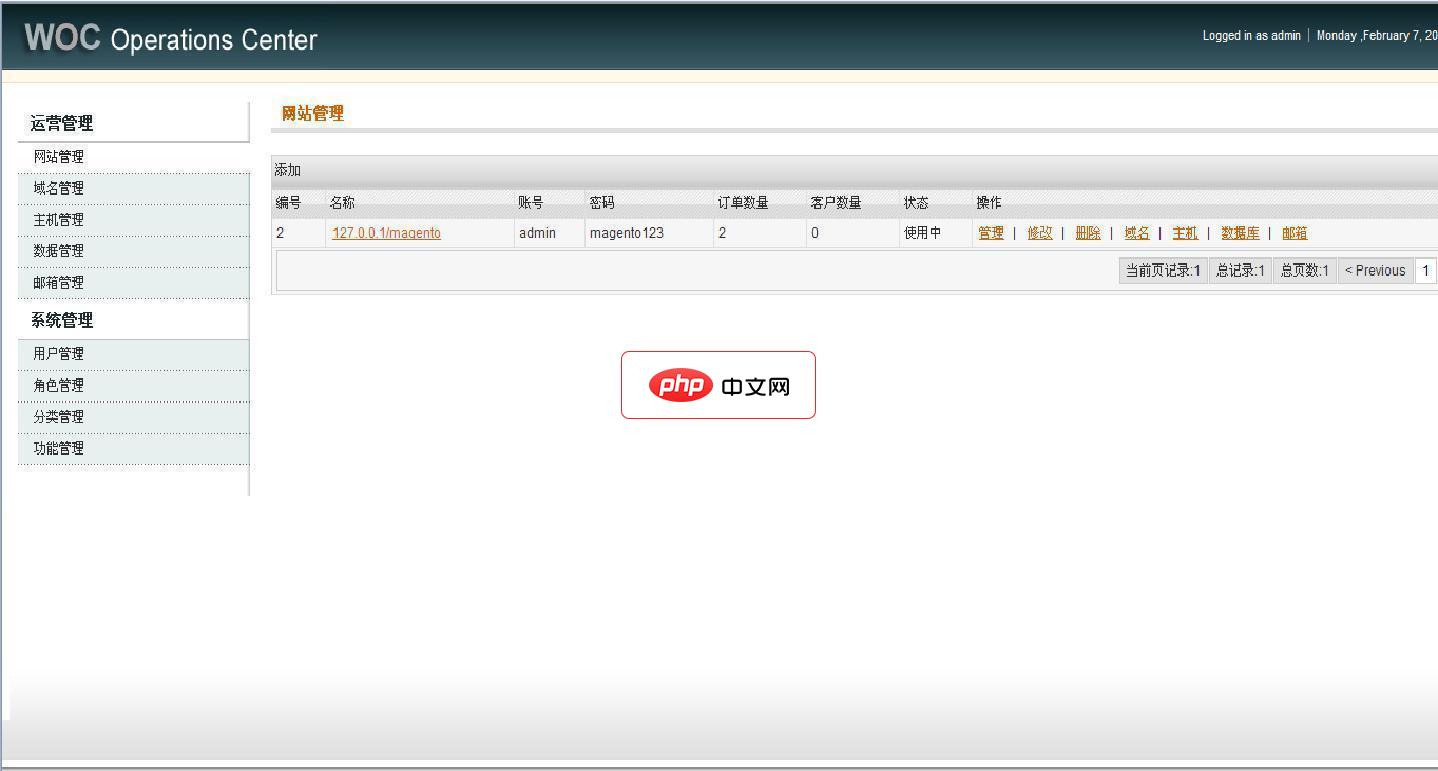Image resolution: width=1438 pixels, height=771 pixels.
Task: Select 主机管理 sidebar item
Action: [x=59, y=220]
